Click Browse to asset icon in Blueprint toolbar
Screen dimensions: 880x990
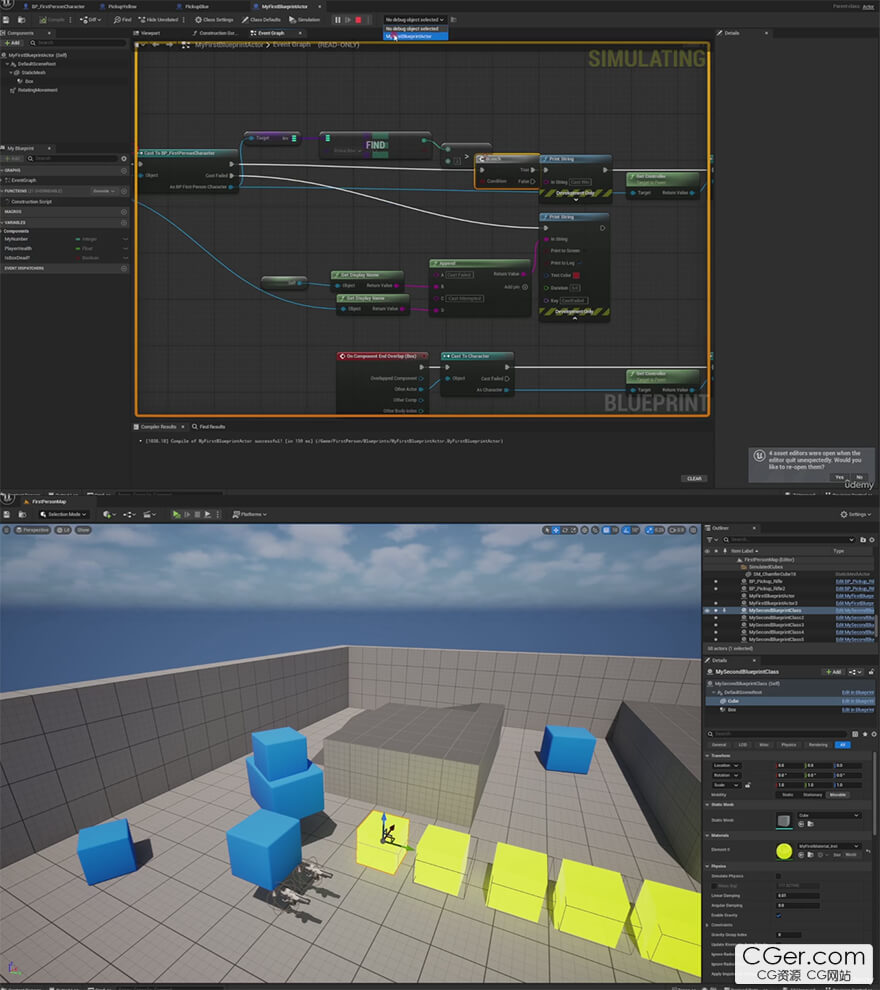21,20
